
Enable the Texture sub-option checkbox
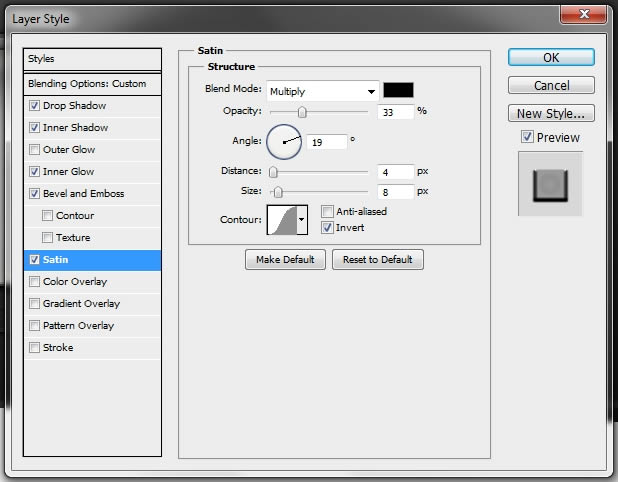click(x=47, y=238)
